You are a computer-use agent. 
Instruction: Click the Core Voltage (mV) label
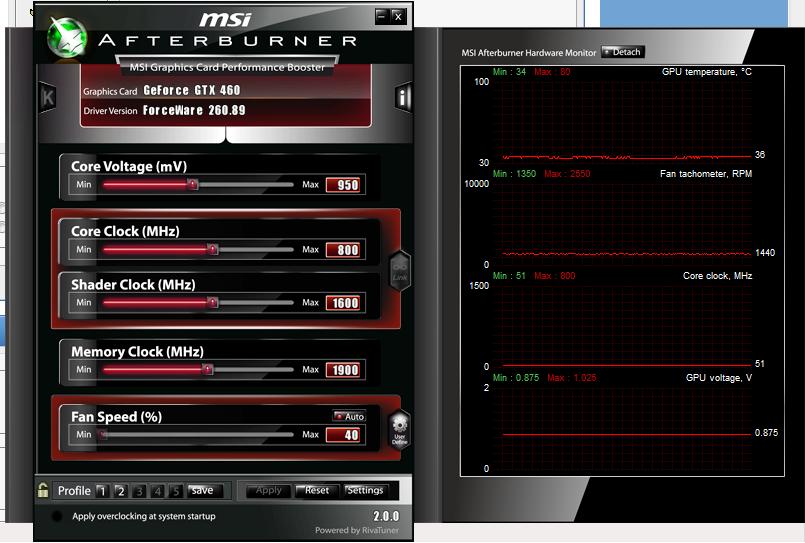(129, 166)
